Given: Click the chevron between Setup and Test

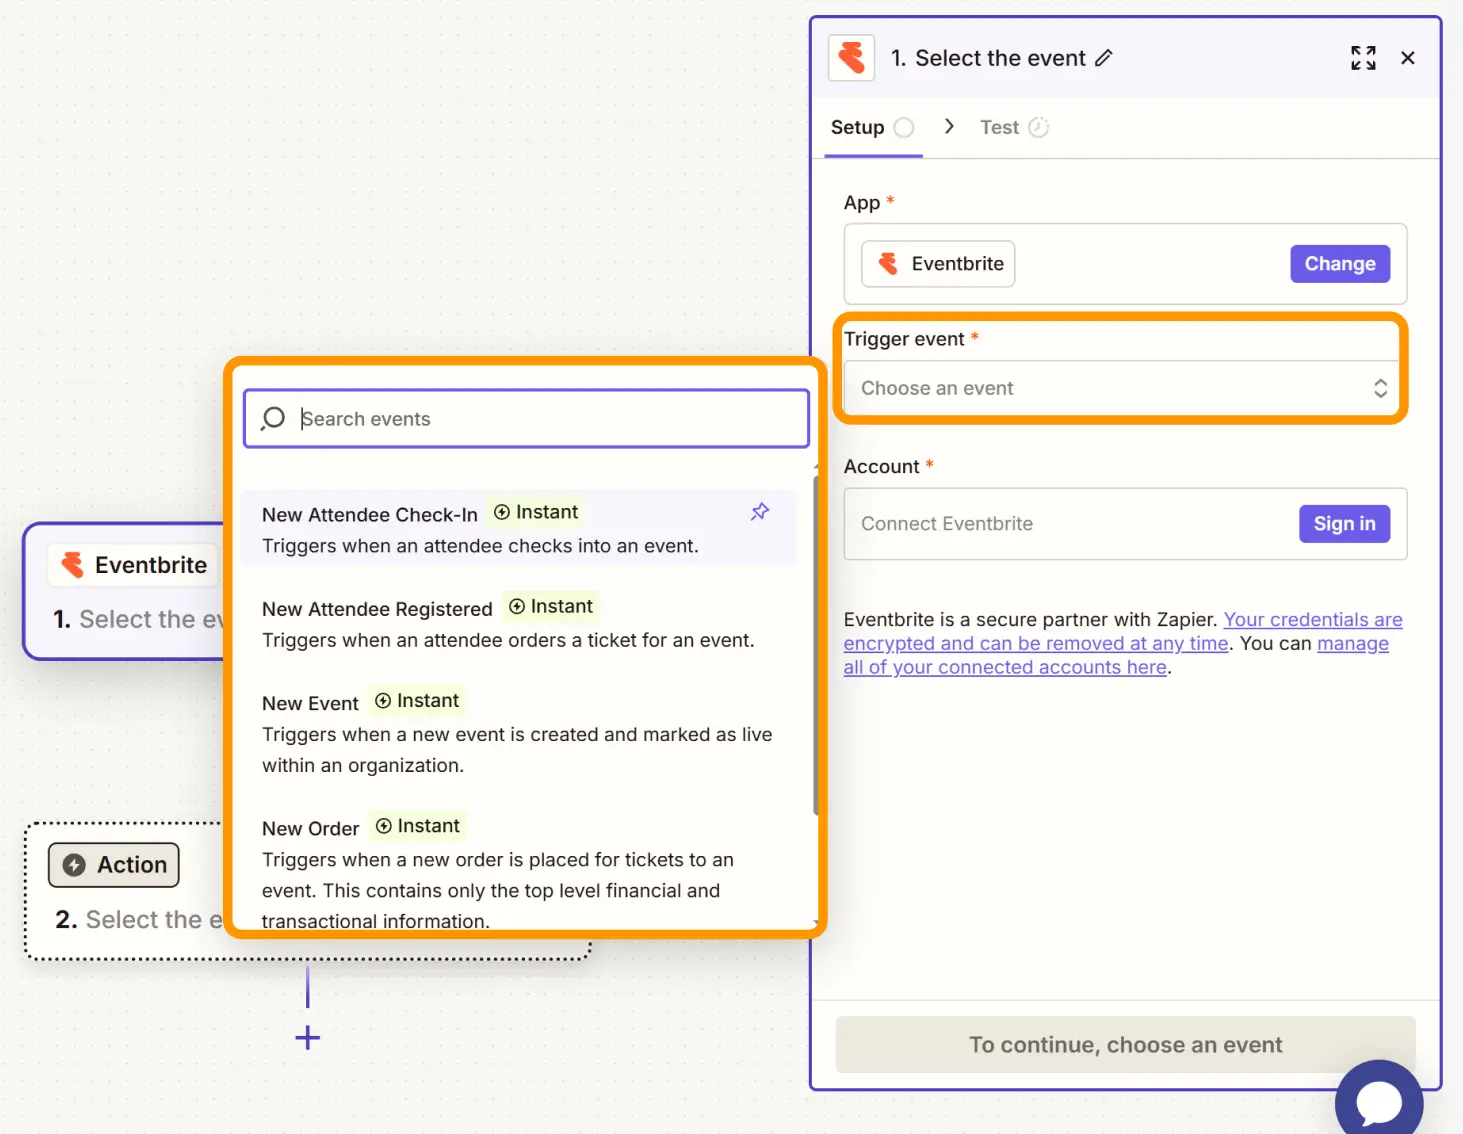Looking at the screenshot, I should tap(949, 126).
